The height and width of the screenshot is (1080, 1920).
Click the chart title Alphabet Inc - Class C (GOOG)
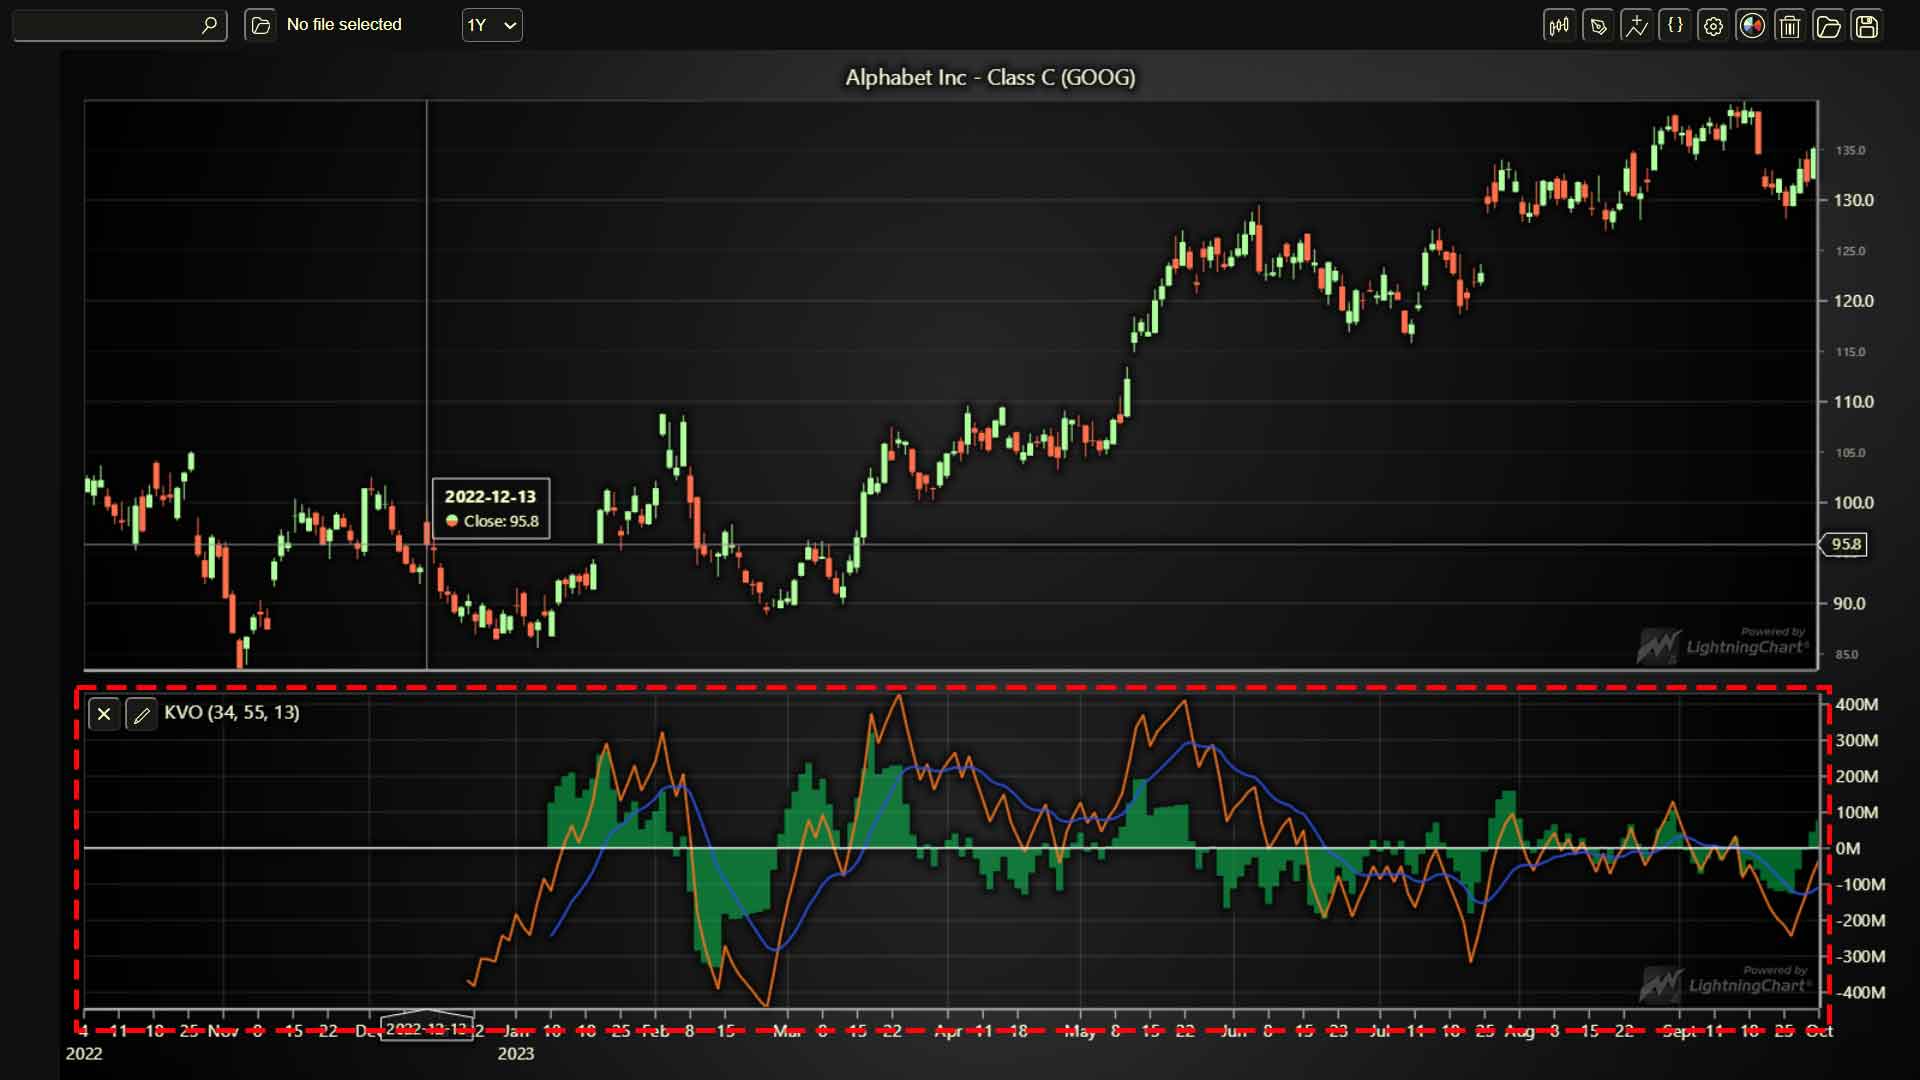(990, 77)
